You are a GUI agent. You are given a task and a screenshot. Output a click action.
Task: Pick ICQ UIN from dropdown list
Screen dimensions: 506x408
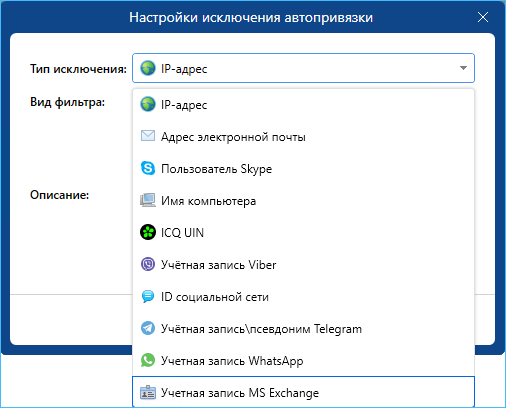click(303, 233)
